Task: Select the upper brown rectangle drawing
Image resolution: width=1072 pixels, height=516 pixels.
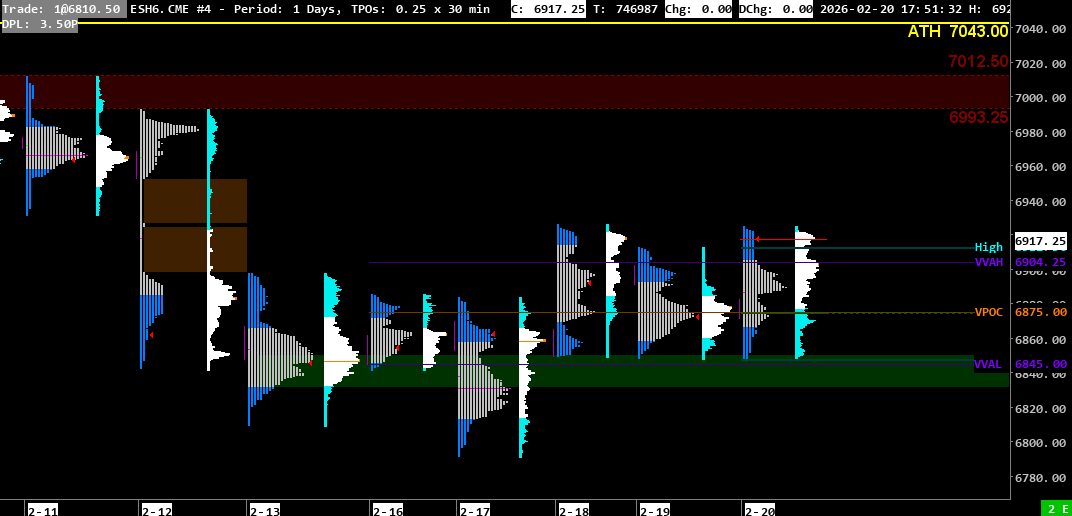Action: pyautogui.click(x=195, y=201)
